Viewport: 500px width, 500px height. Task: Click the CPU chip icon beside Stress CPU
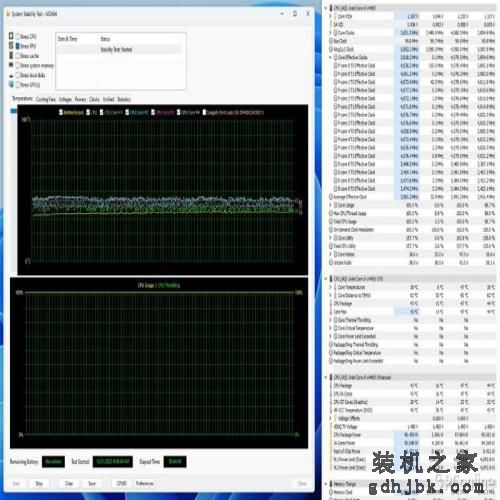[11, 36]
